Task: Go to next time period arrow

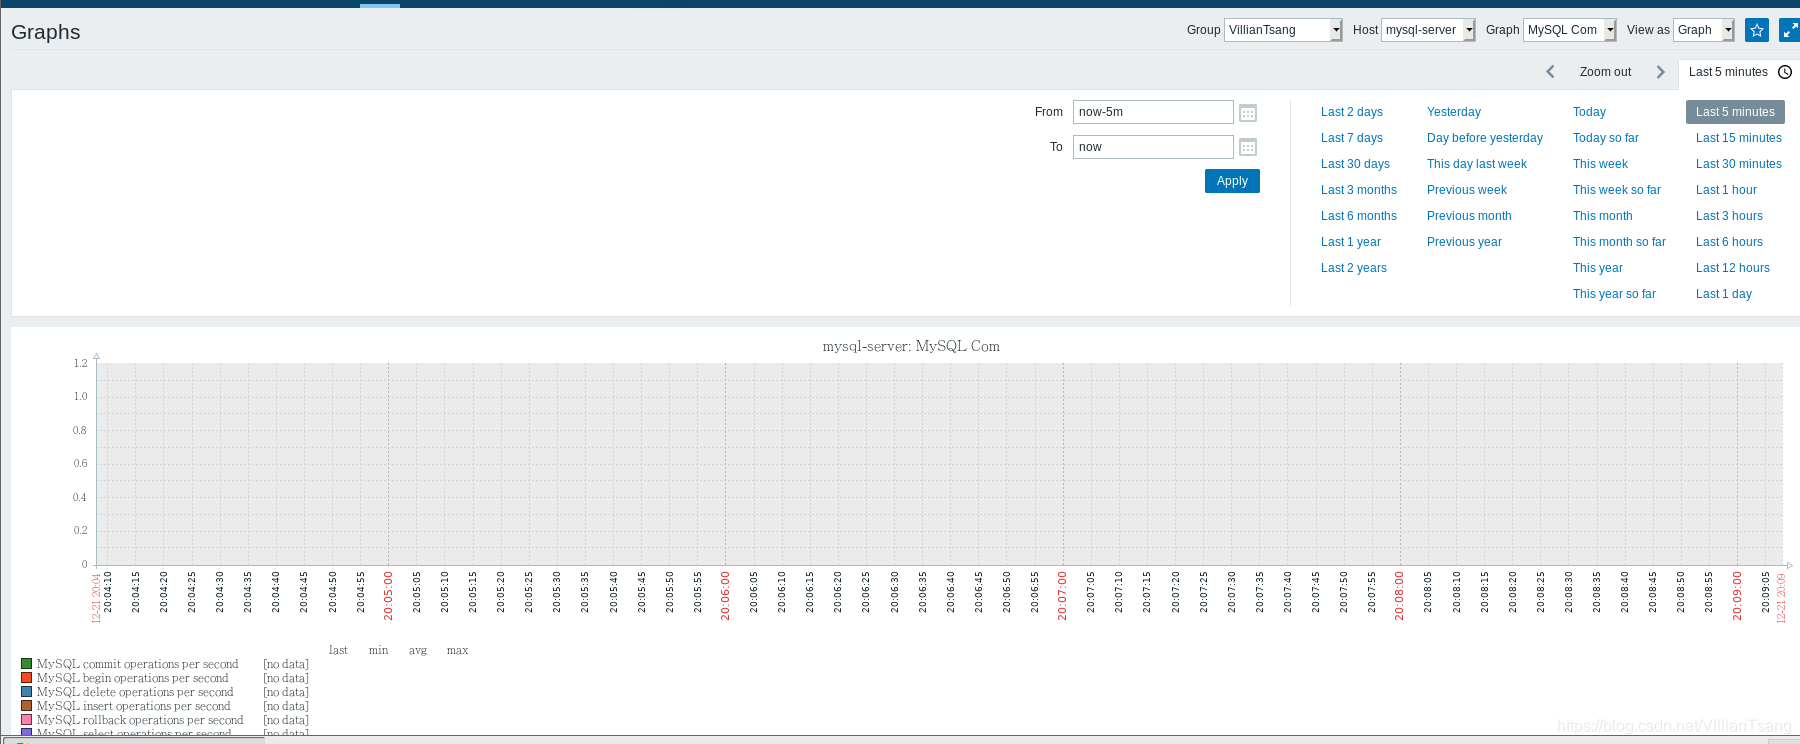Action: pos(1661,72)
